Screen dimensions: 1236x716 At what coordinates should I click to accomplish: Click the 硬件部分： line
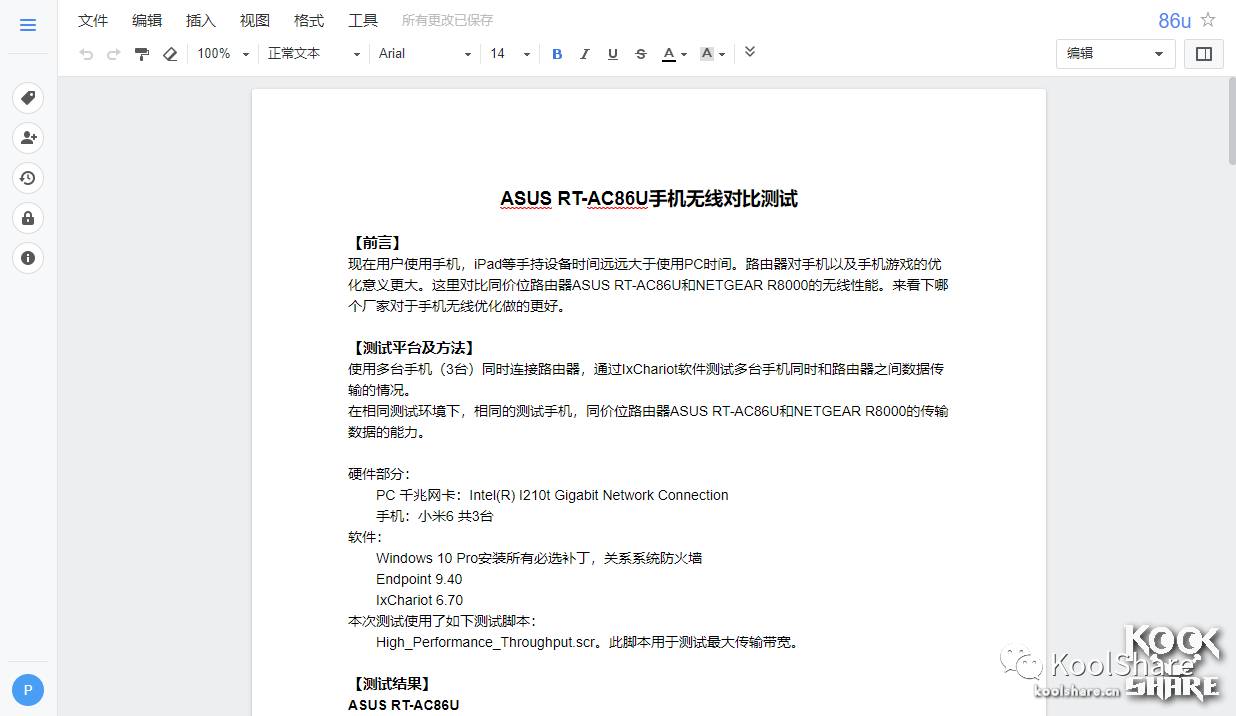pos(378,474)
